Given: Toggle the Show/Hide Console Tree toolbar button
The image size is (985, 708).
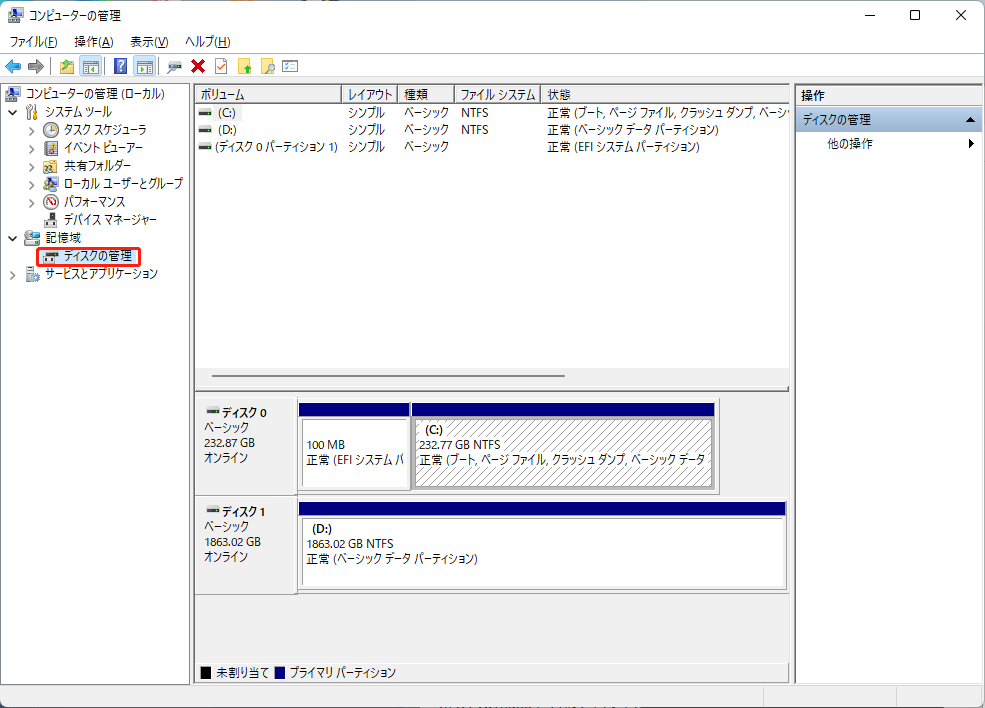Looking at the screenshot, I should tap(91, 66).
